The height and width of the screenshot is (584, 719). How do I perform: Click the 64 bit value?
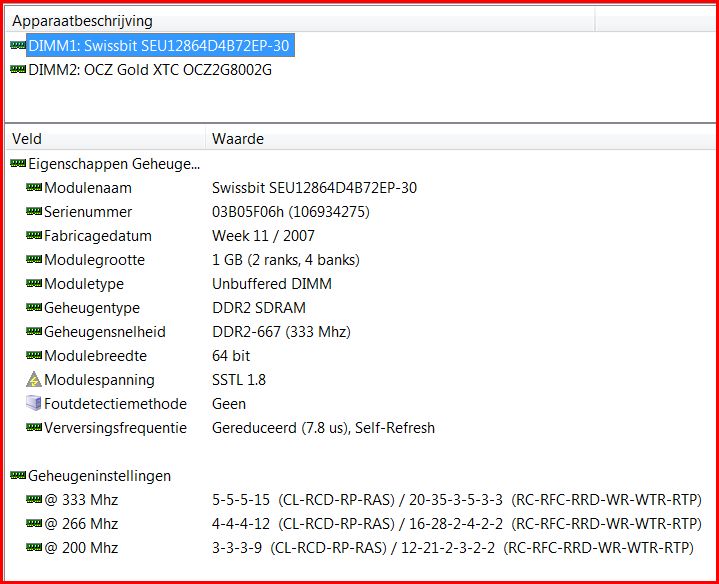click(x=231, y=356)
